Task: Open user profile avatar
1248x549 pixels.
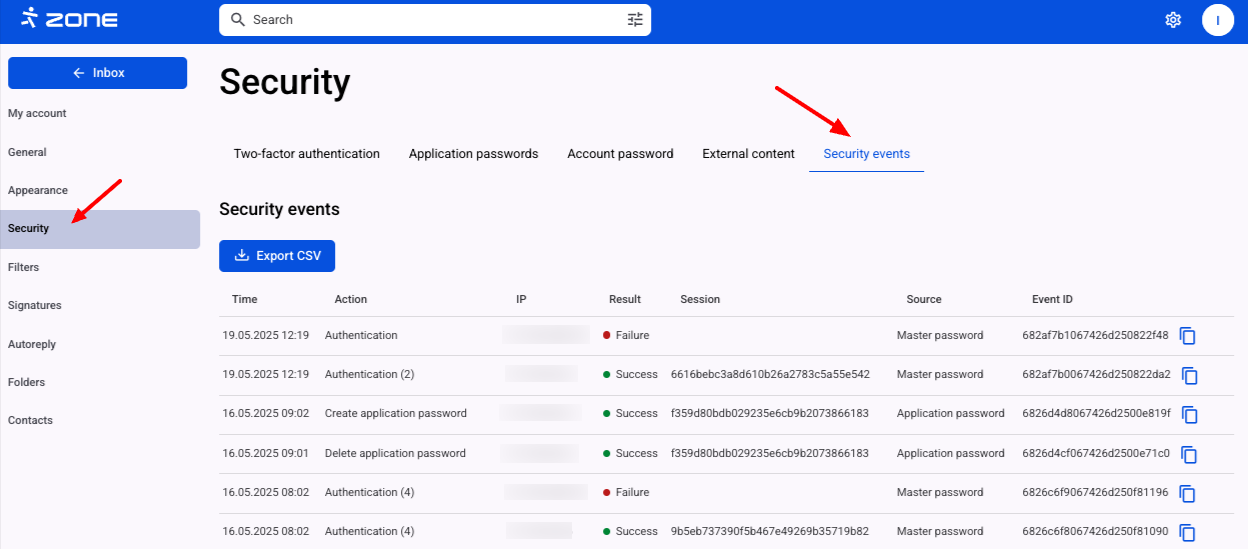Action: coord(1217,20)
